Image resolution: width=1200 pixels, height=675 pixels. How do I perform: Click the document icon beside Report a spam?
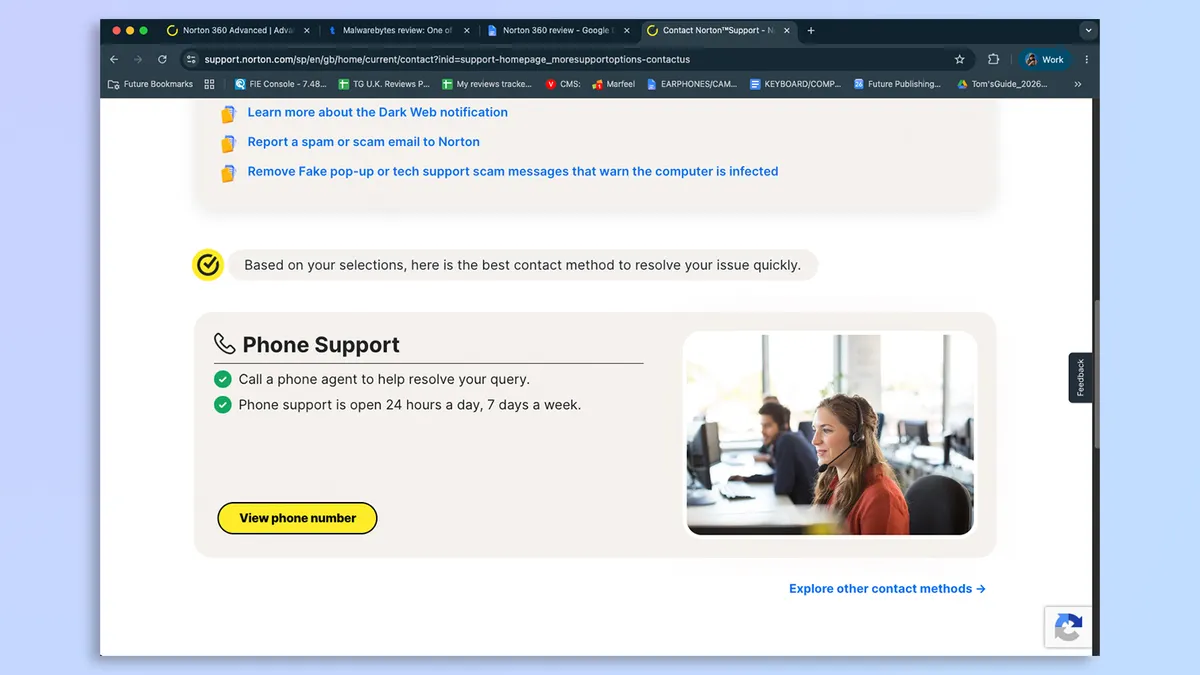228,144
